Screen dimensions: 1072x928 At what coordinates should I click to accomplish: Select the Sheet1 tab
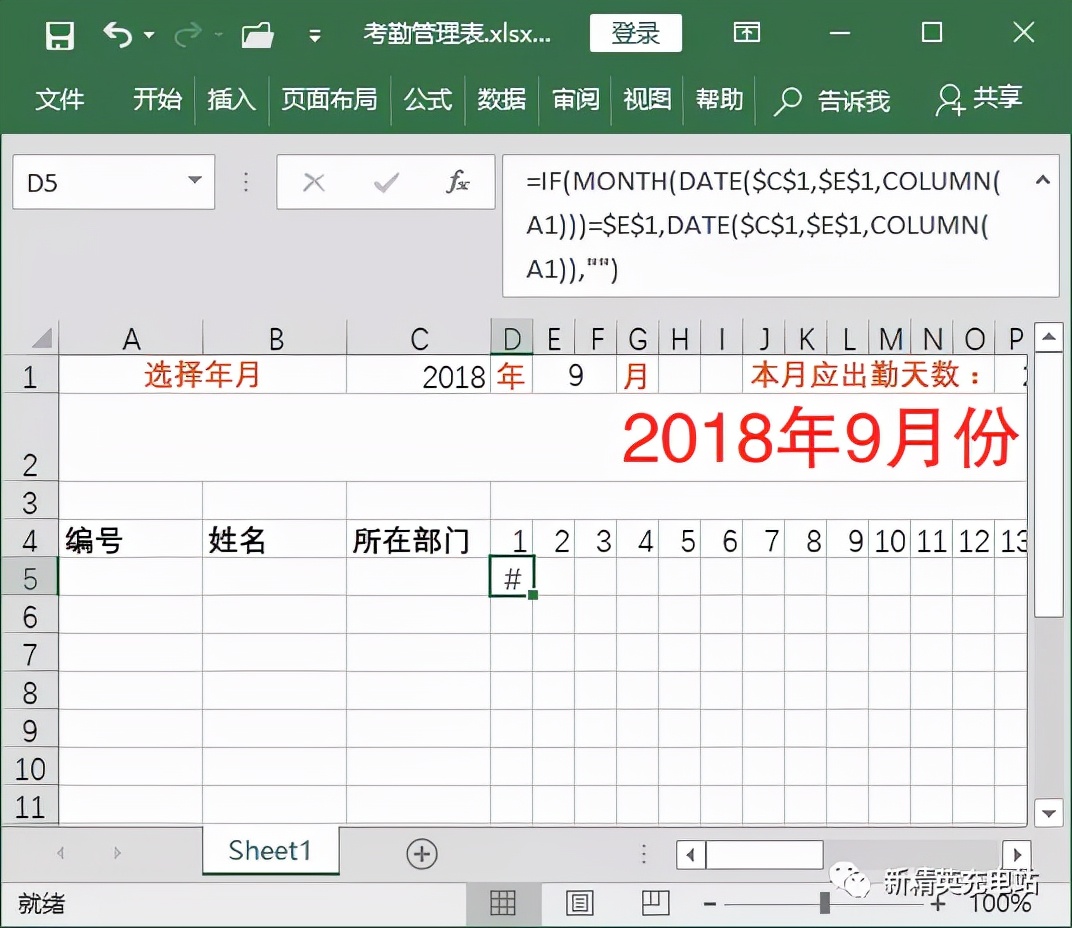(x=269, y=851)
